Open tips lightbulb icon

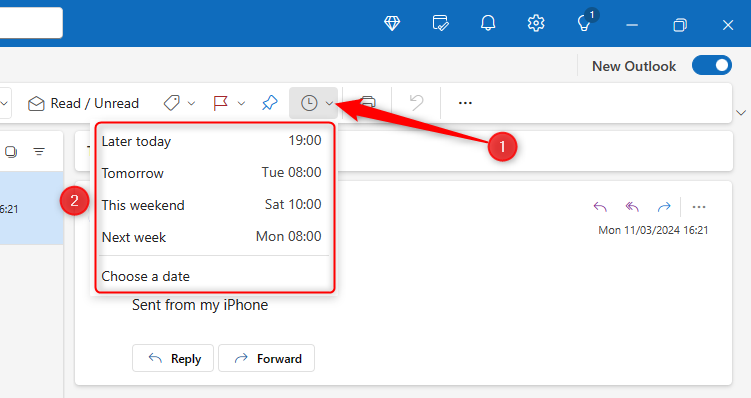pos(584,23)
